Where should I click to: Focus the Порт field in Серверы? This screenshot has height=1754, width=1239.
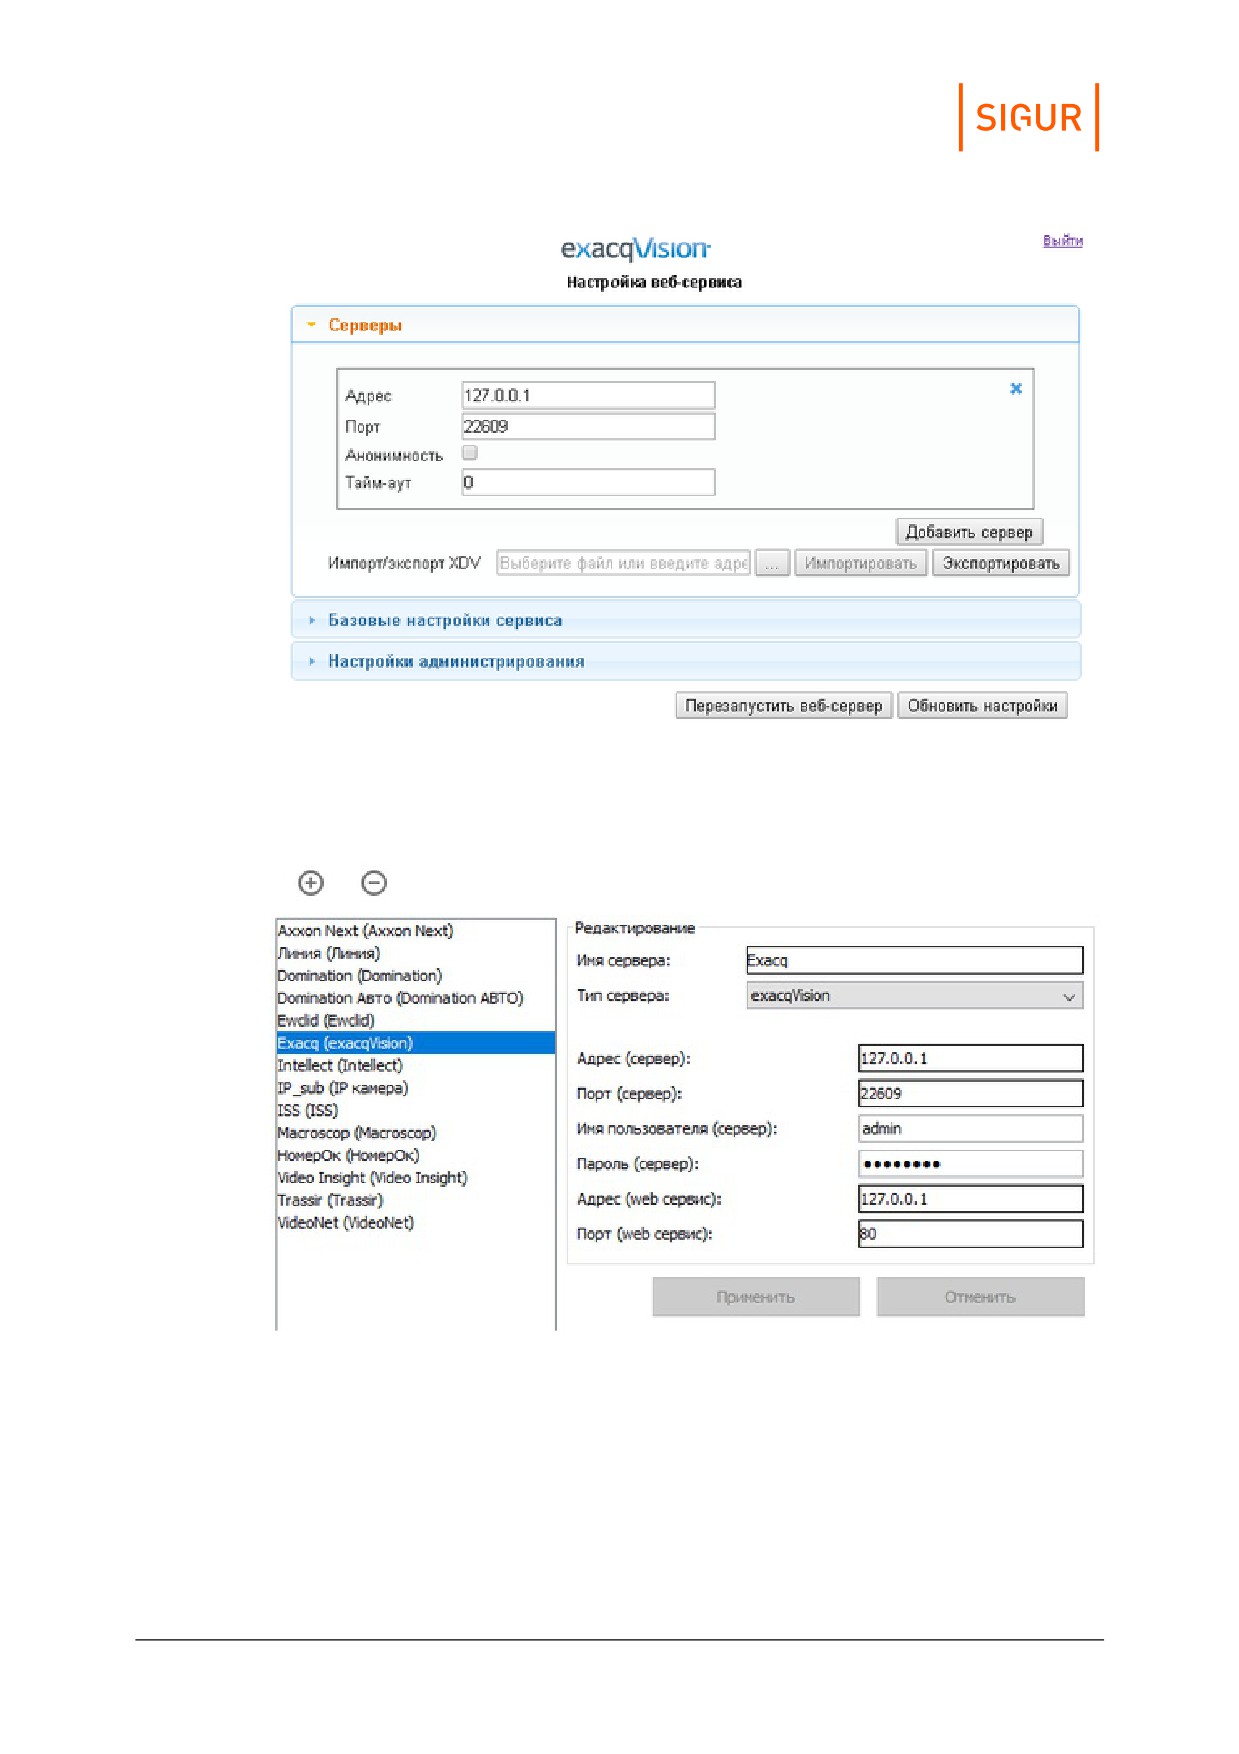pos(588,426)
